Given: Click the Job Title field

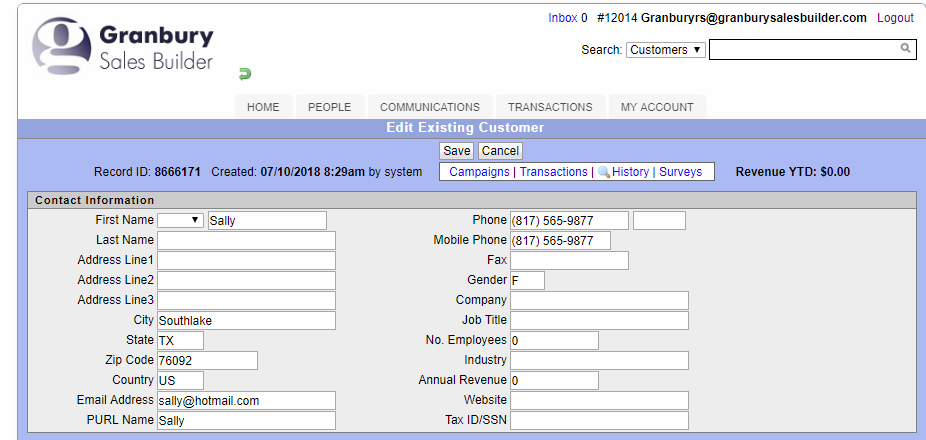Looking at the screenshot, I should pos(599,321).
